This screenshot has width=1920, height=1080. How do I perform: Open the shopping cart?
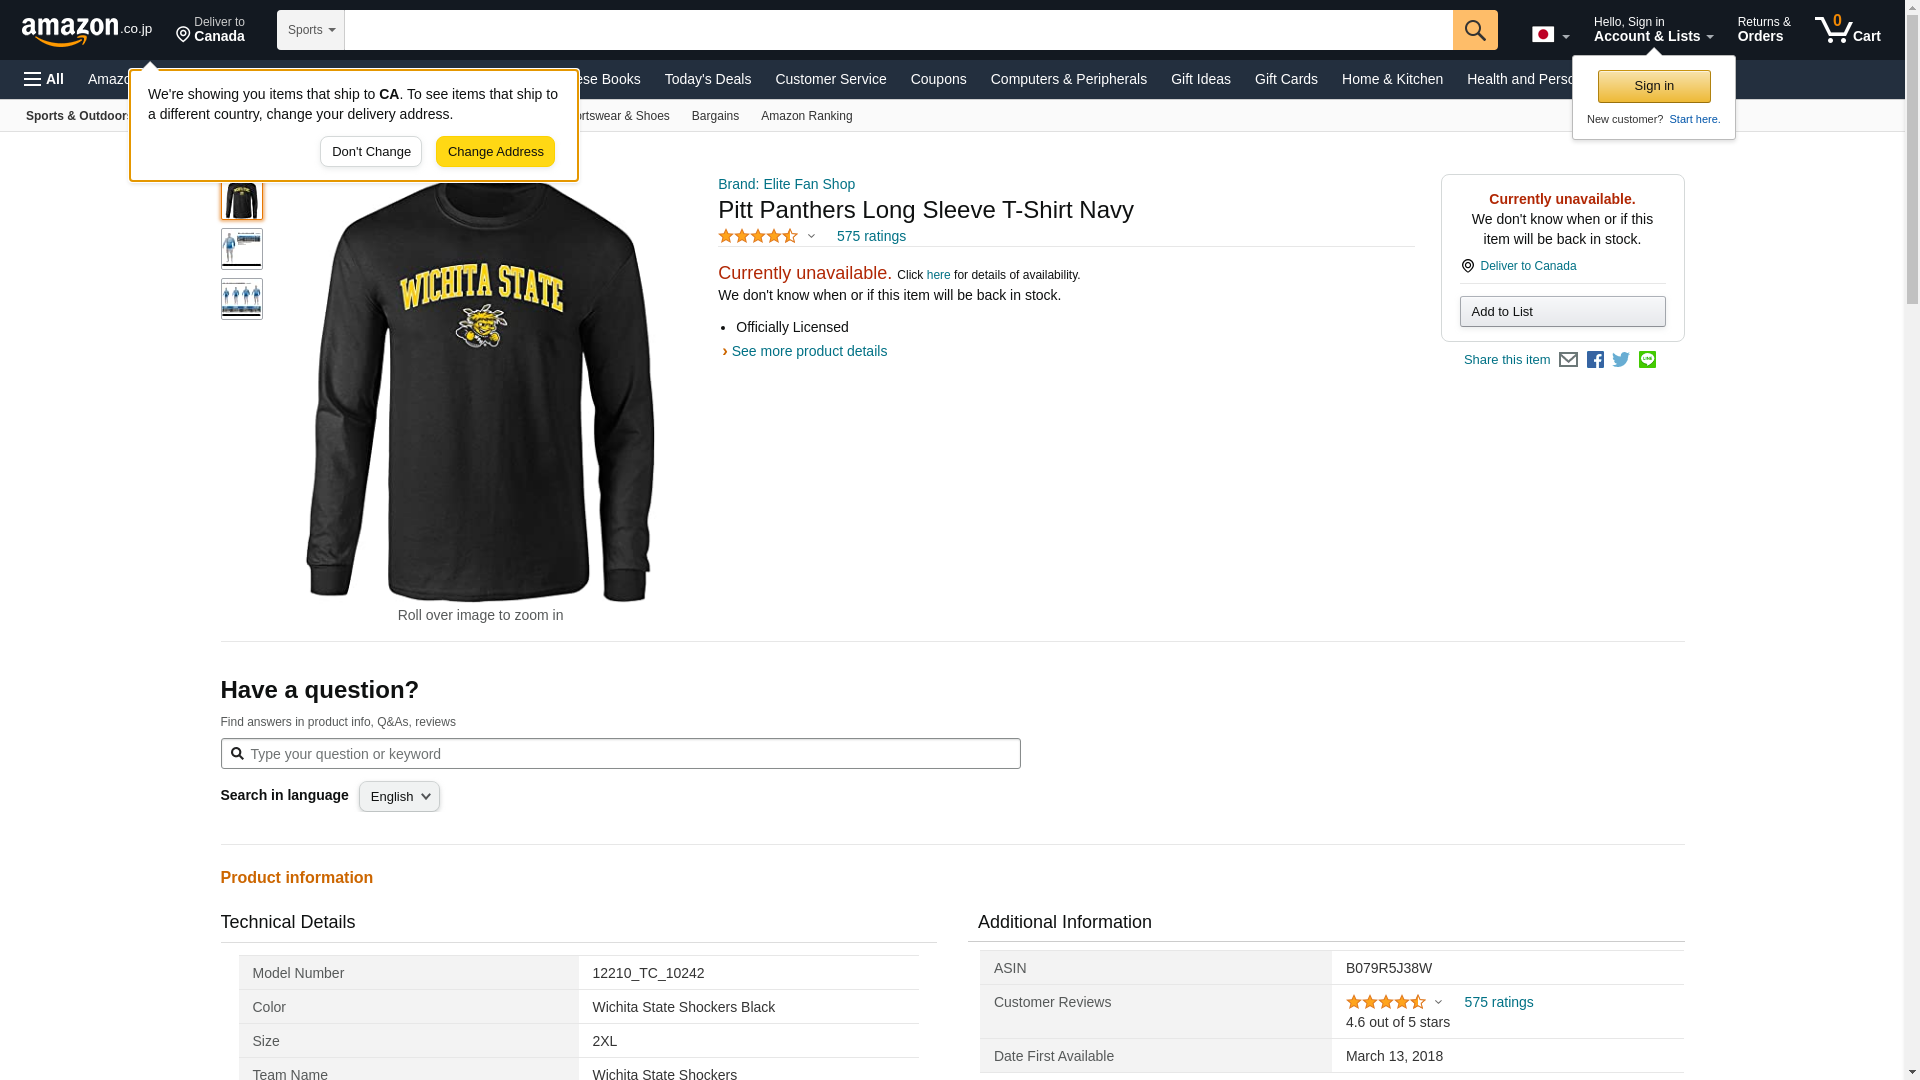tap(1847, 30)
